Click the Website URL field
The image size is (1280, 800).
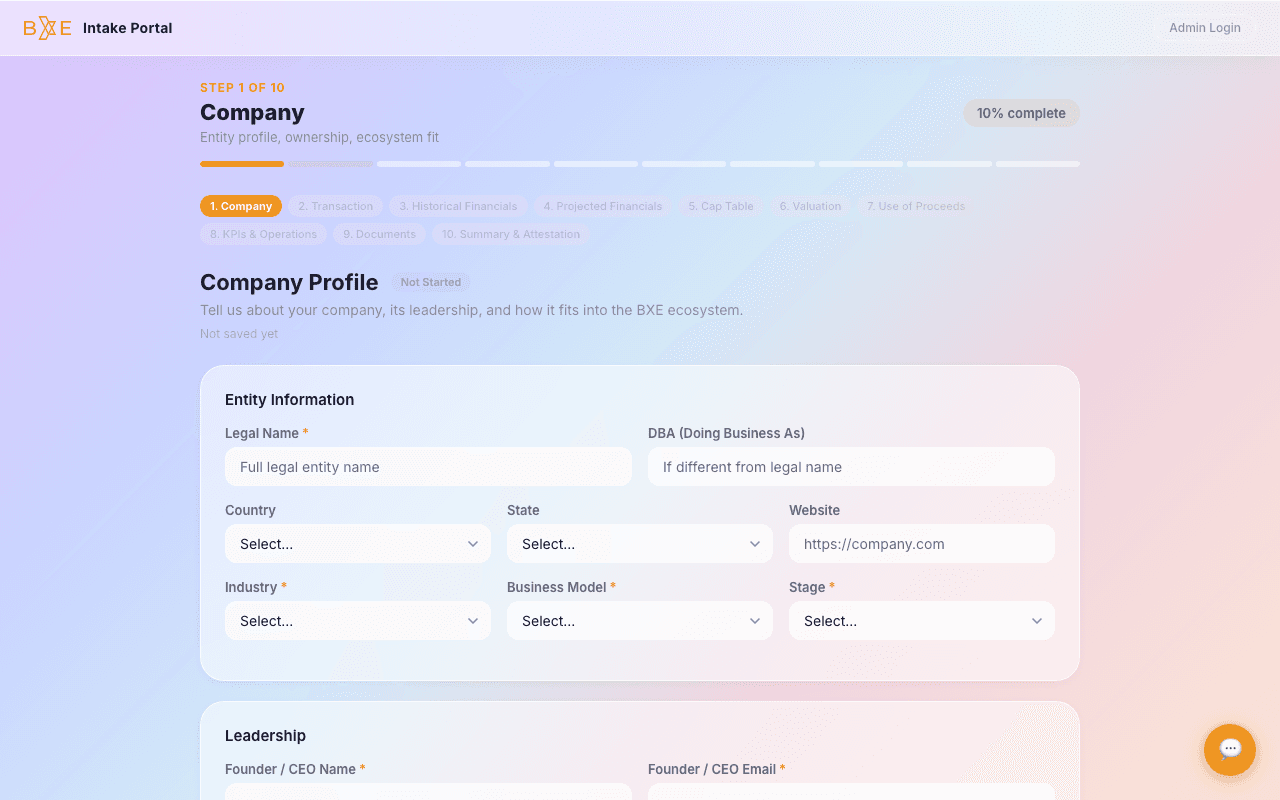pos(921,544)
